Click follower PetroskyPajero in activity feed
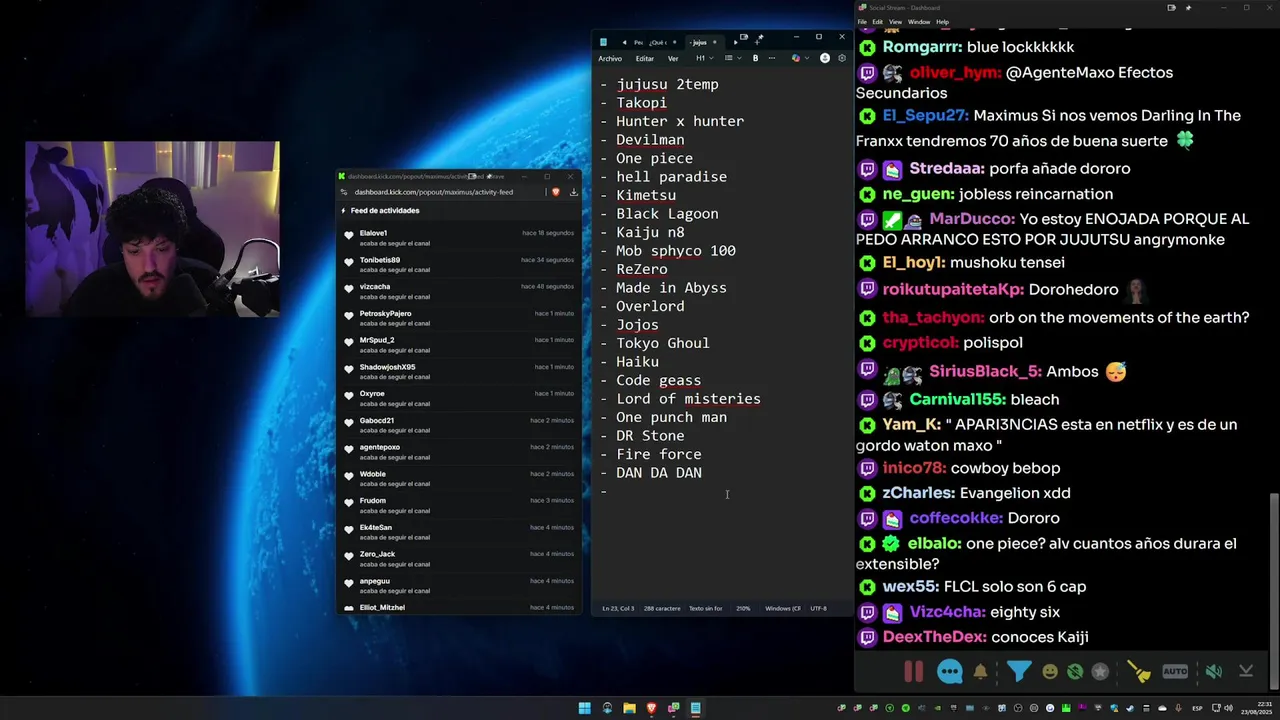Image resolution: width=1280 pixels, height=720 pixels. coord(385,313)
